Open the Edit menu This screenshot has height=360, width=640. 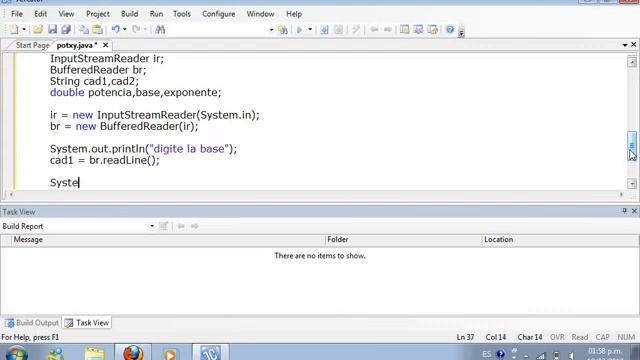(40, 14)
